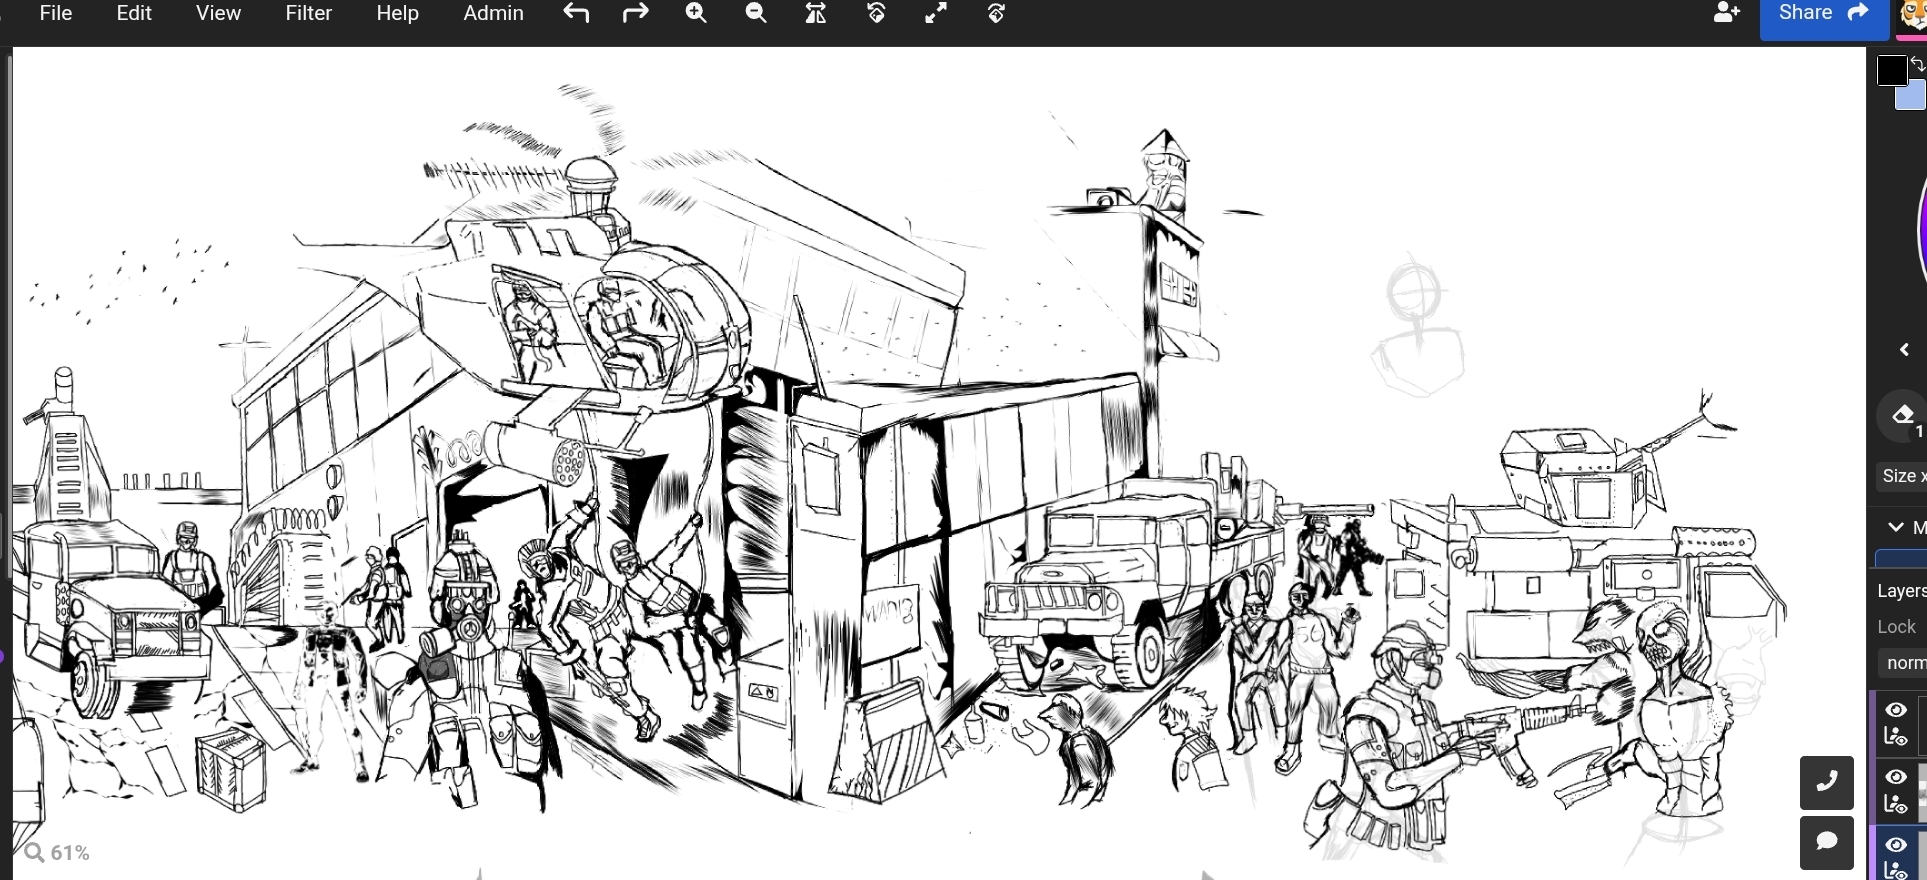Image resolution: width=1927 pixels, height=880 pixels.
Task: Expand the side panel with left chevron
Action: click(x=1904, y=349)
